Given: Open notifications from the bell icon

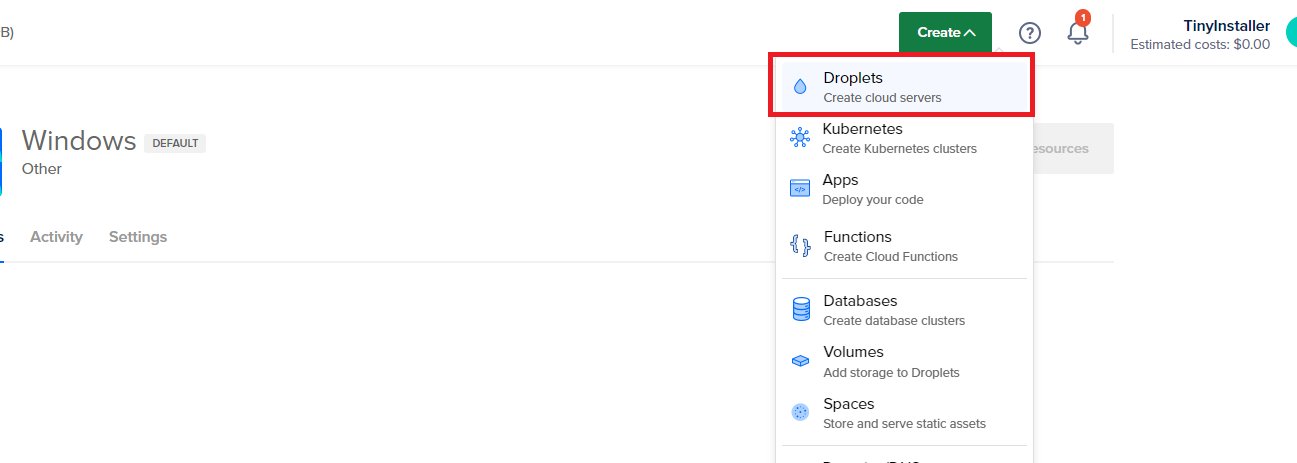Looking at the screenshot, I should click(1077, 33).
